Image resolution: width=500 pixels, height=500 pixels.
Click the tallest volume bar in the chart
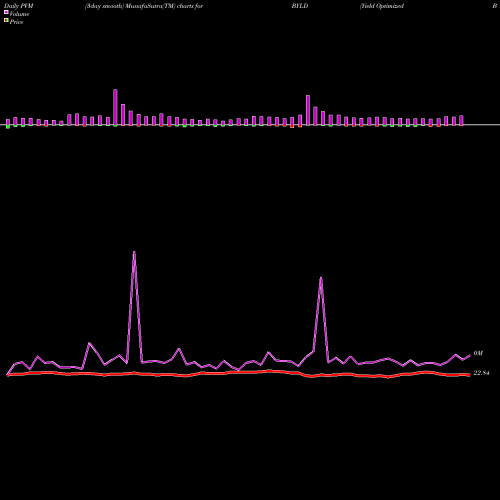[115, 107]
